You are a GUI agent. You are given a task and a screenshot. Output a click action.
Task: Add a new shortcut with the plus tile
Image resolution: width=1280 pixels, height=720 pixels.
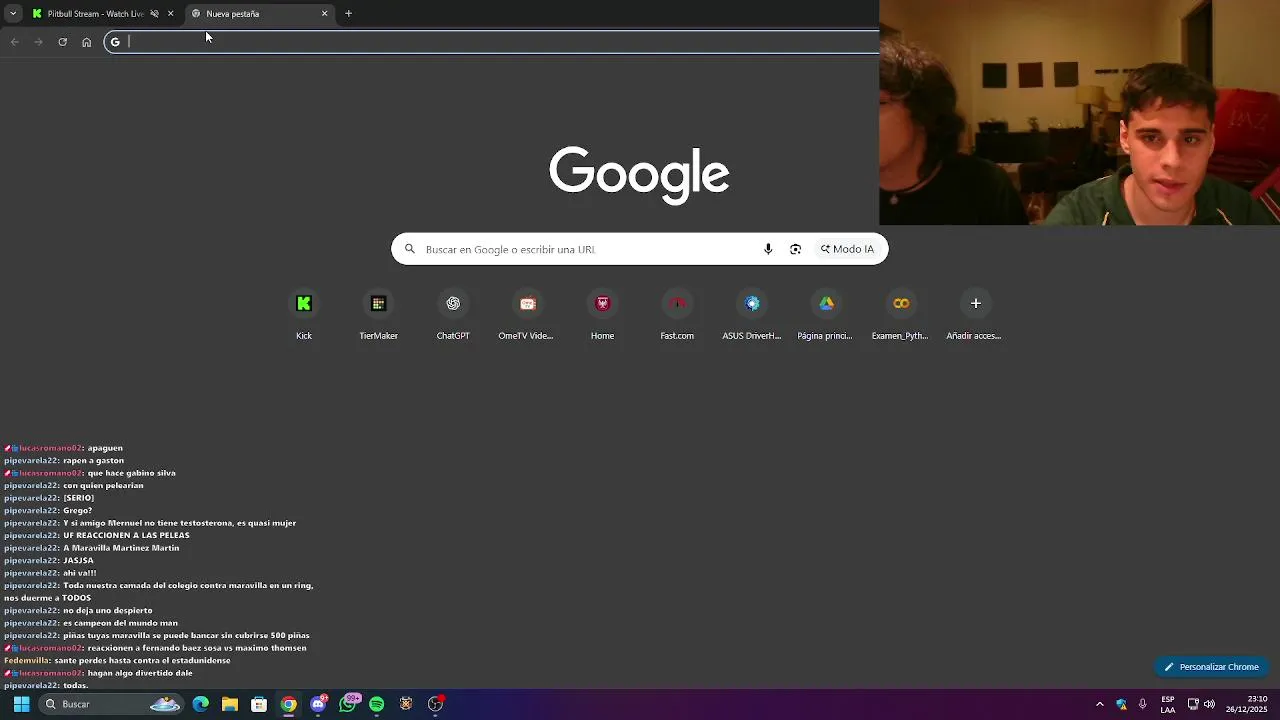[x=975, y=315]
